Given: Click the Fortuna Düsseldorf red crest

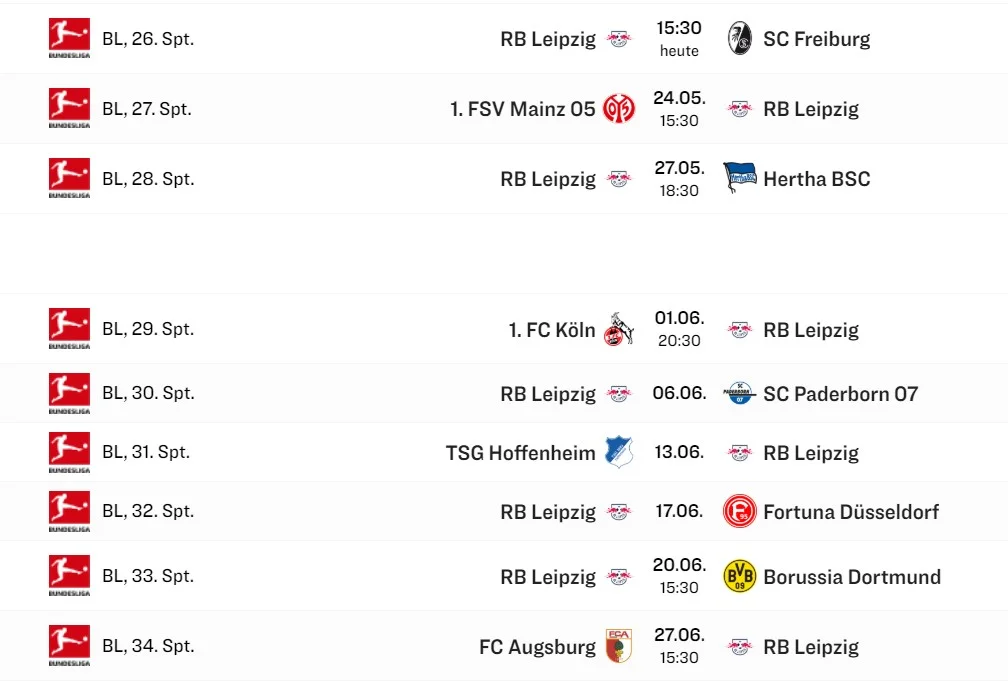Looking at the screenshot, I should 740,512.
